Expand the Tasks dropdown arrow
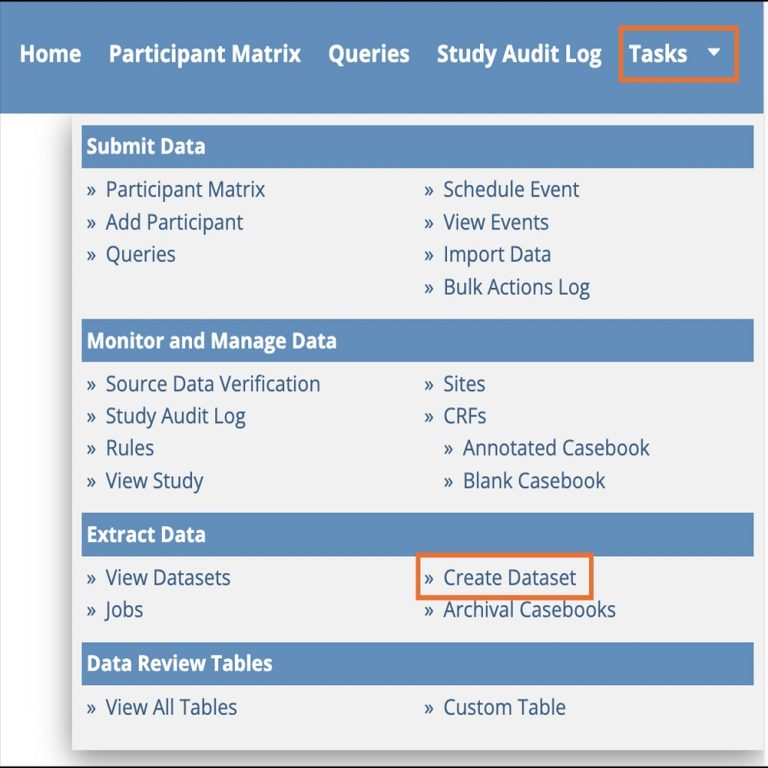Image resolution: width=768 pixels, height=768 pixels. tap(713, 53)
